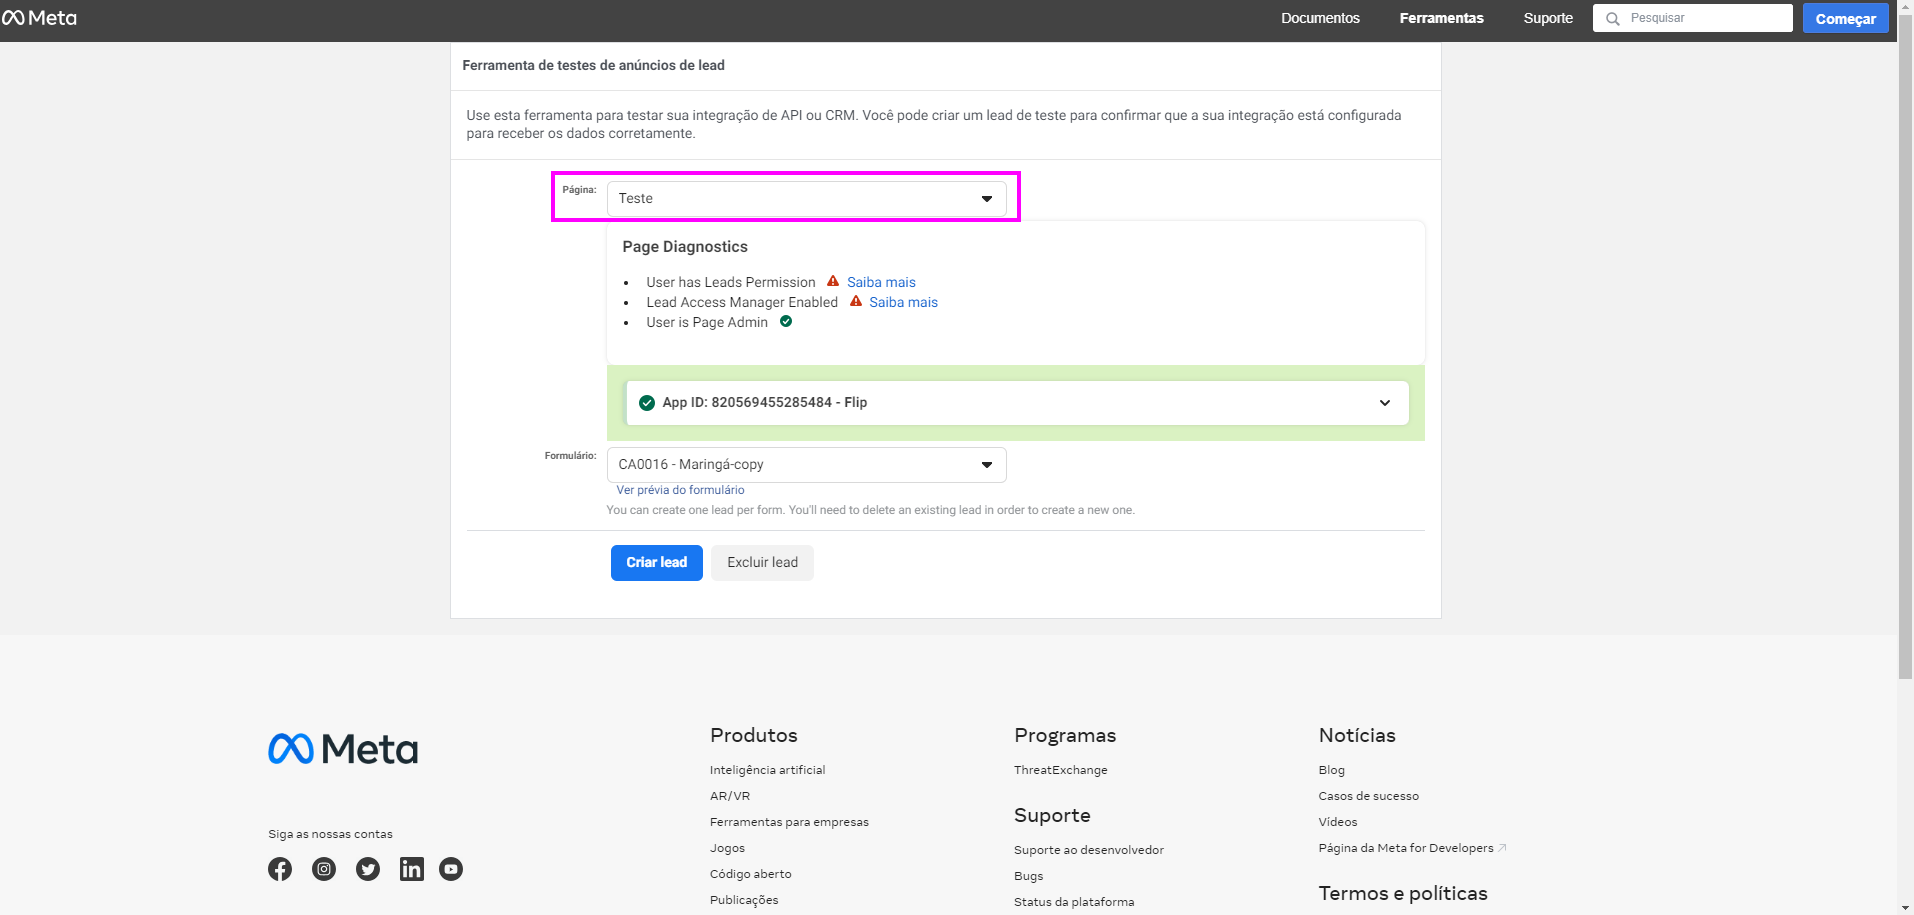
Task: Open Casos de sucesso footer link
Action: tap(1368, 796)
